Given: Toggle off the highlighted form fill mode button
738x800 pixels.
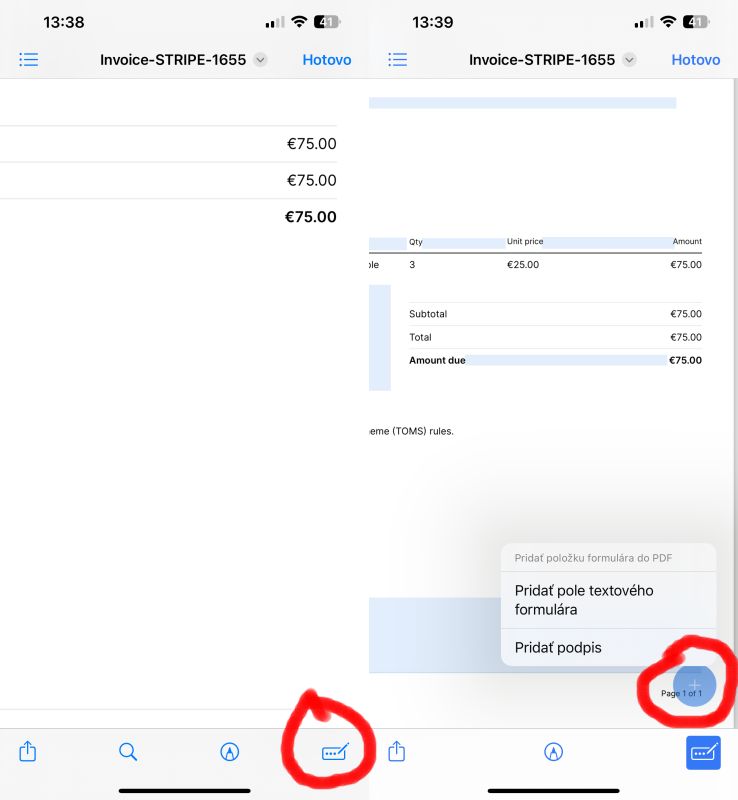Looking at the screenshot, I should [x=703, y=752].
